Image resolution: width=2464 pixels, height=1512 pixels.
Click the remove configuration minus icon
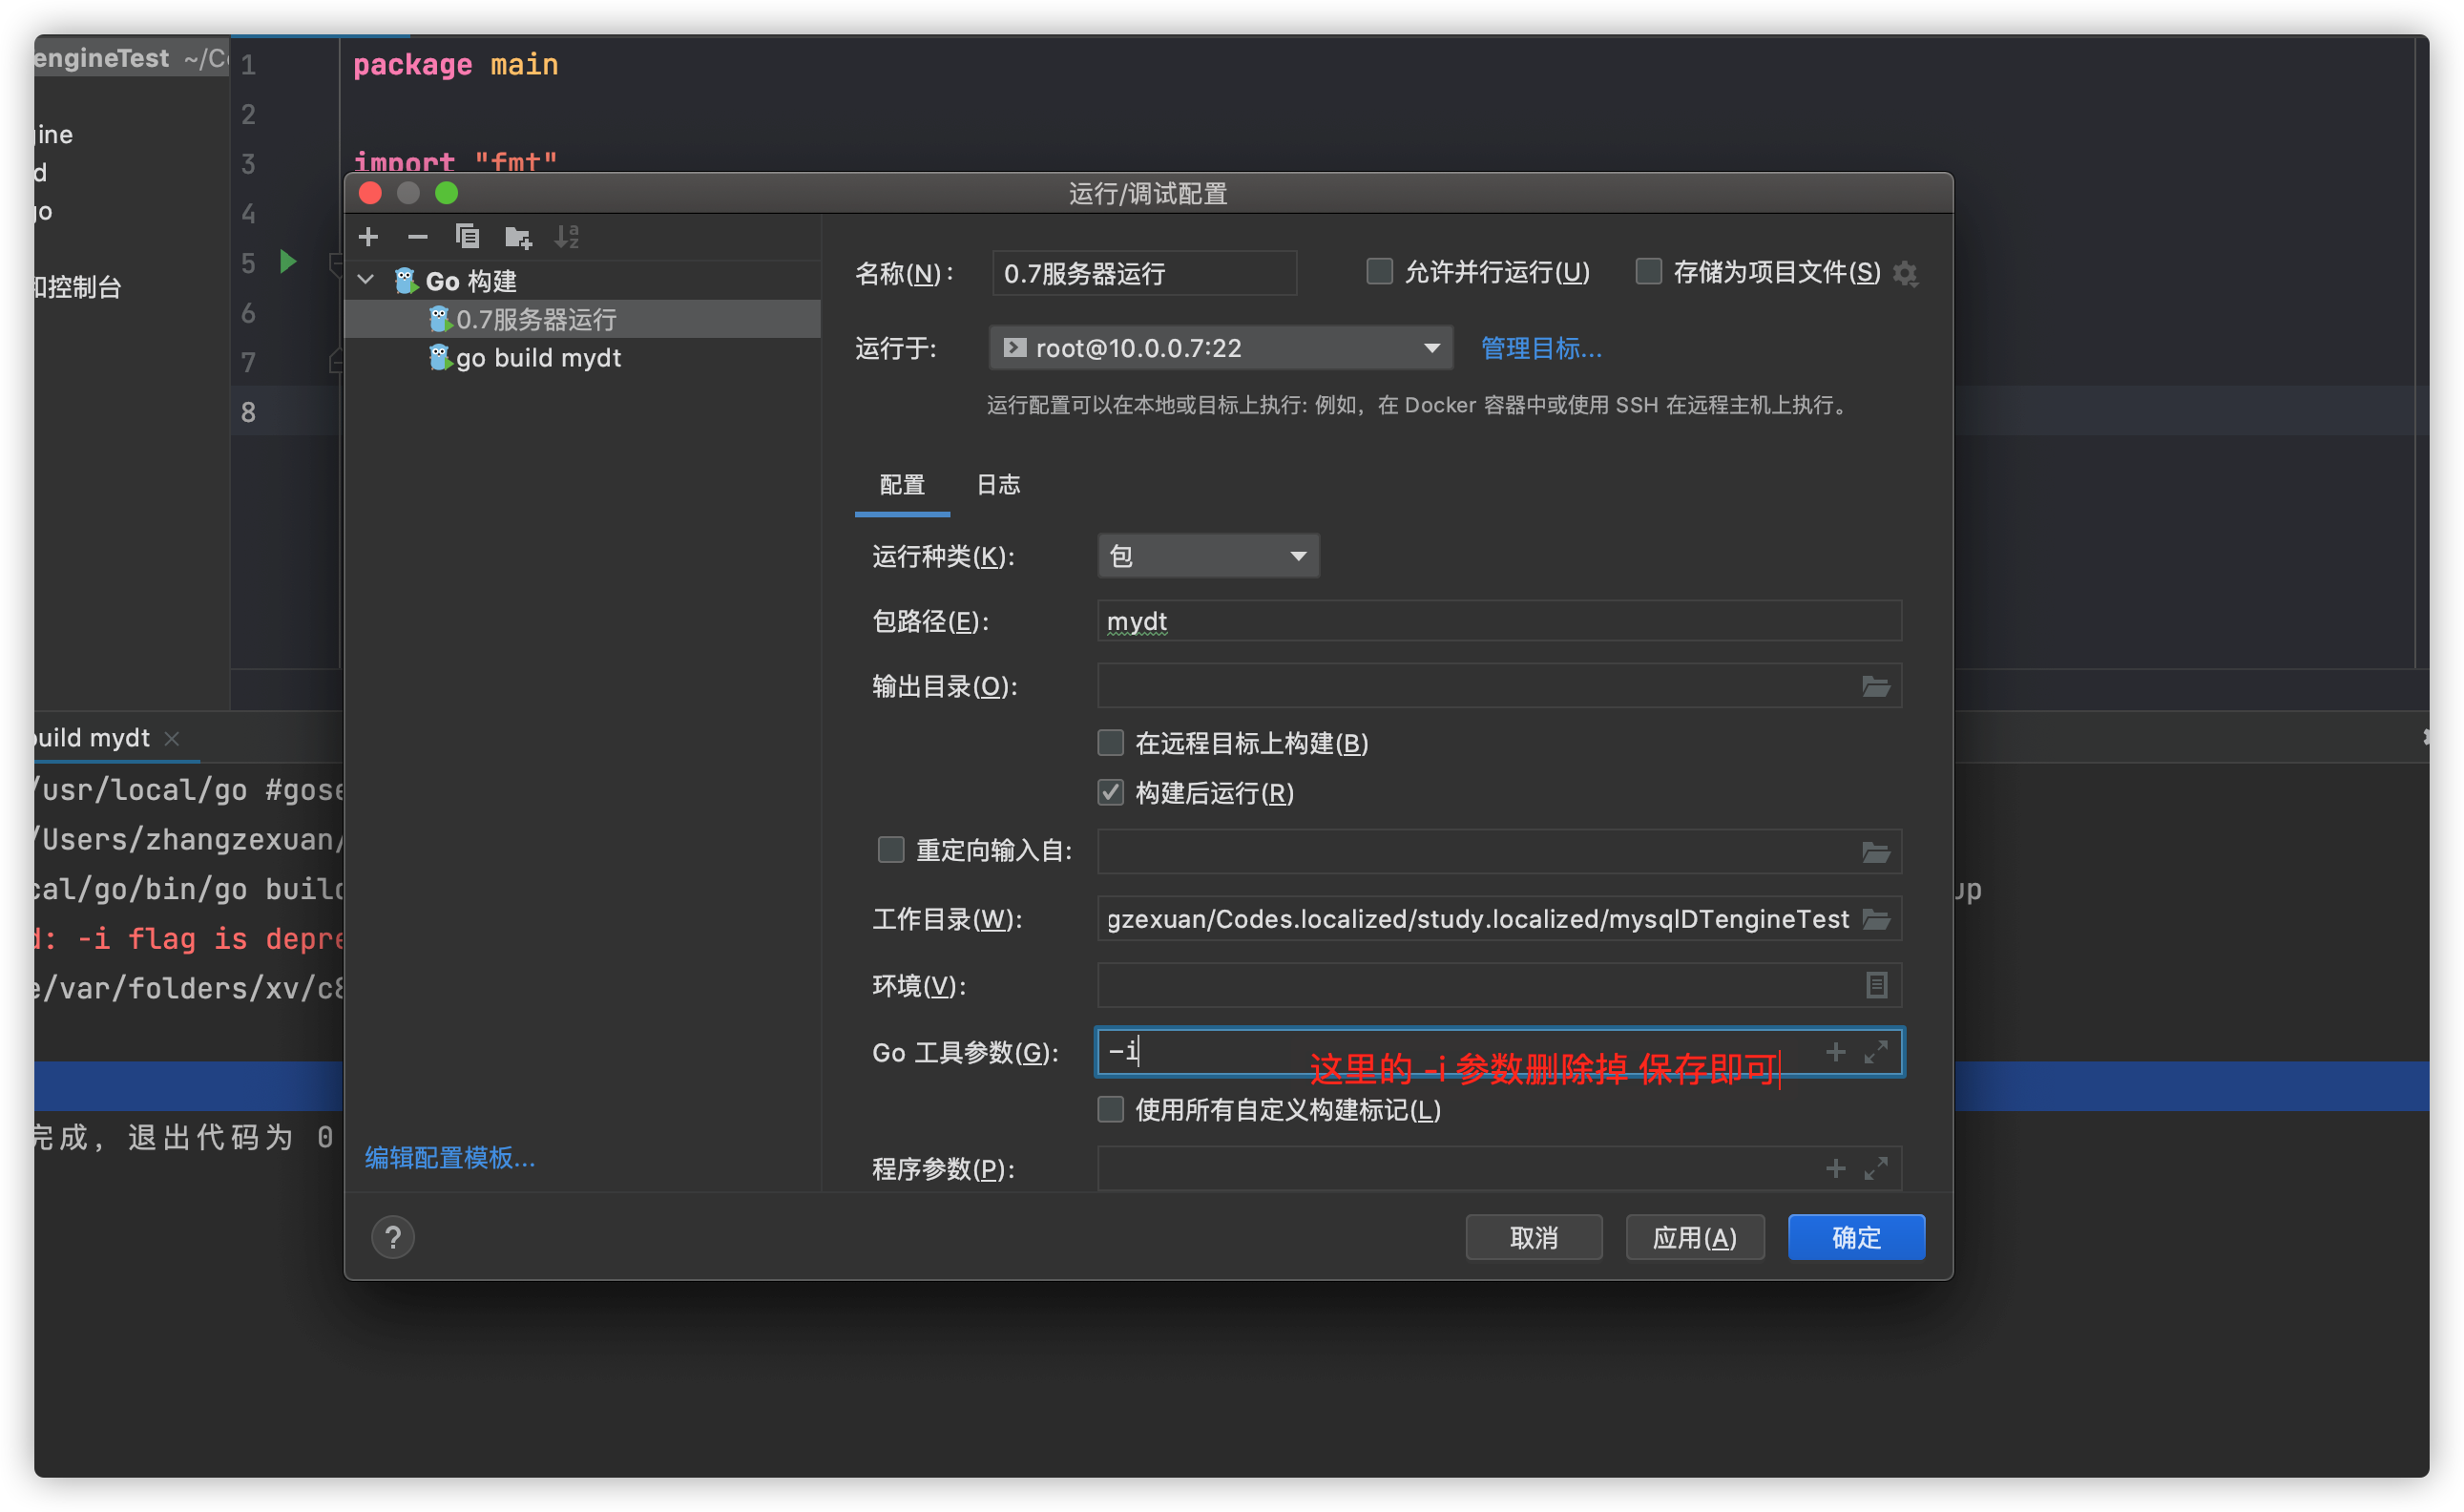coord(417,237)
